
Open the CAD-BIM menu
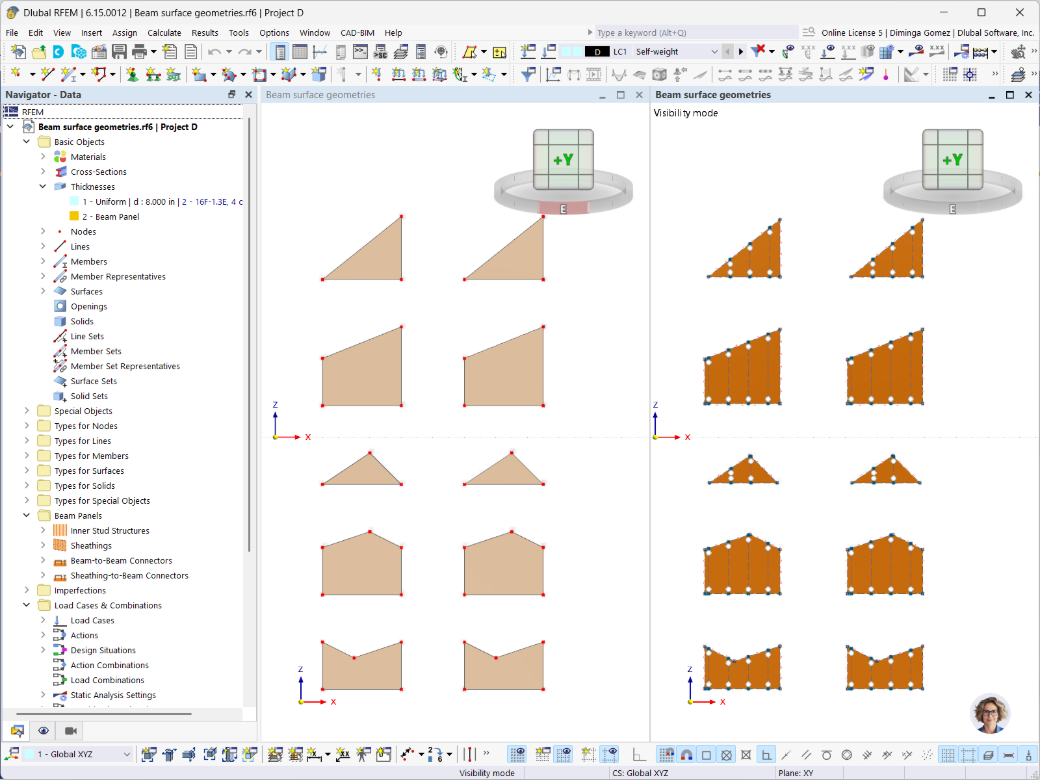(x=357, y=32)
